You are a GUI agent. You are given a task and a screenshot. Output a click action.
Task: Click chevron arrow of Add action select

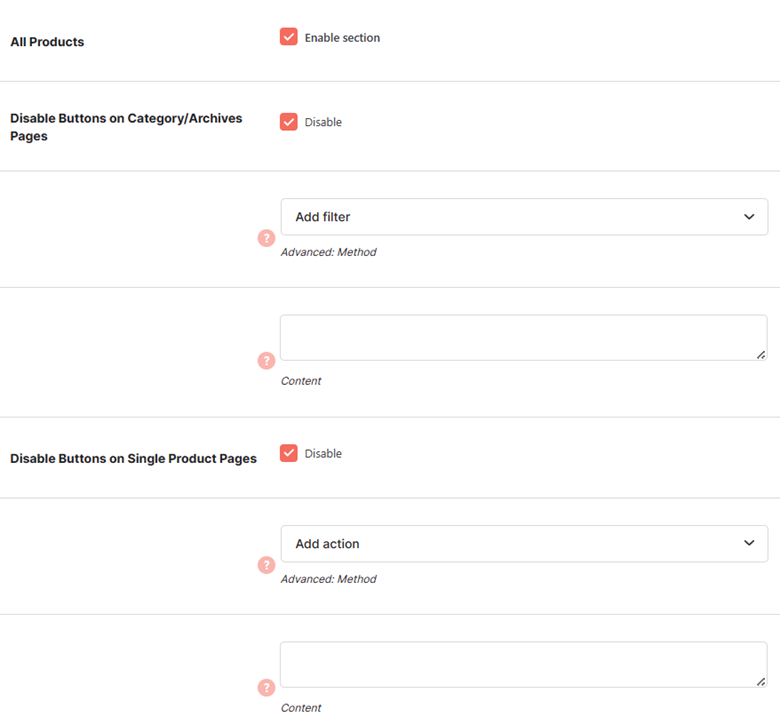click(749, 543)
